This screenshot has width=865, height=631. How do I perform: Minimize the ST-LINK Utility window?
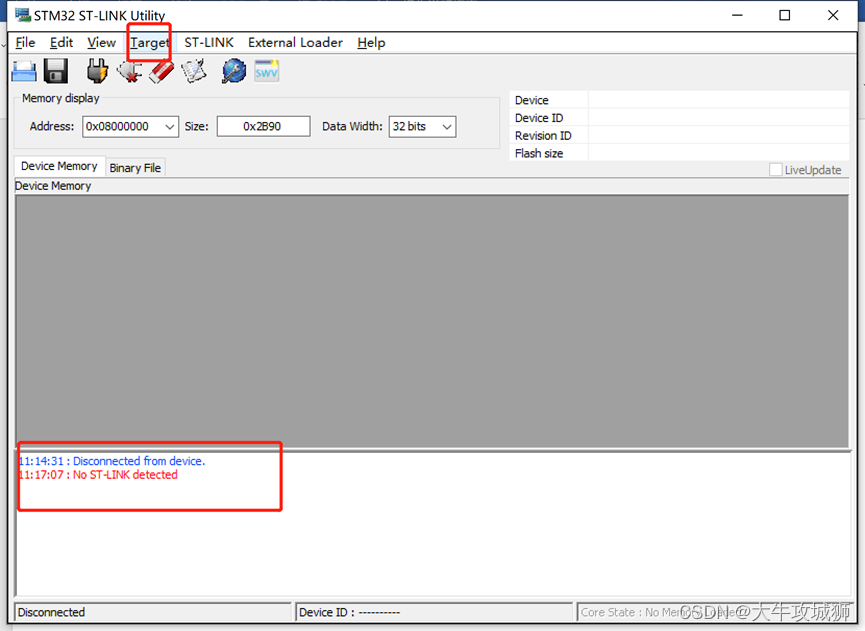pos(737,15)
